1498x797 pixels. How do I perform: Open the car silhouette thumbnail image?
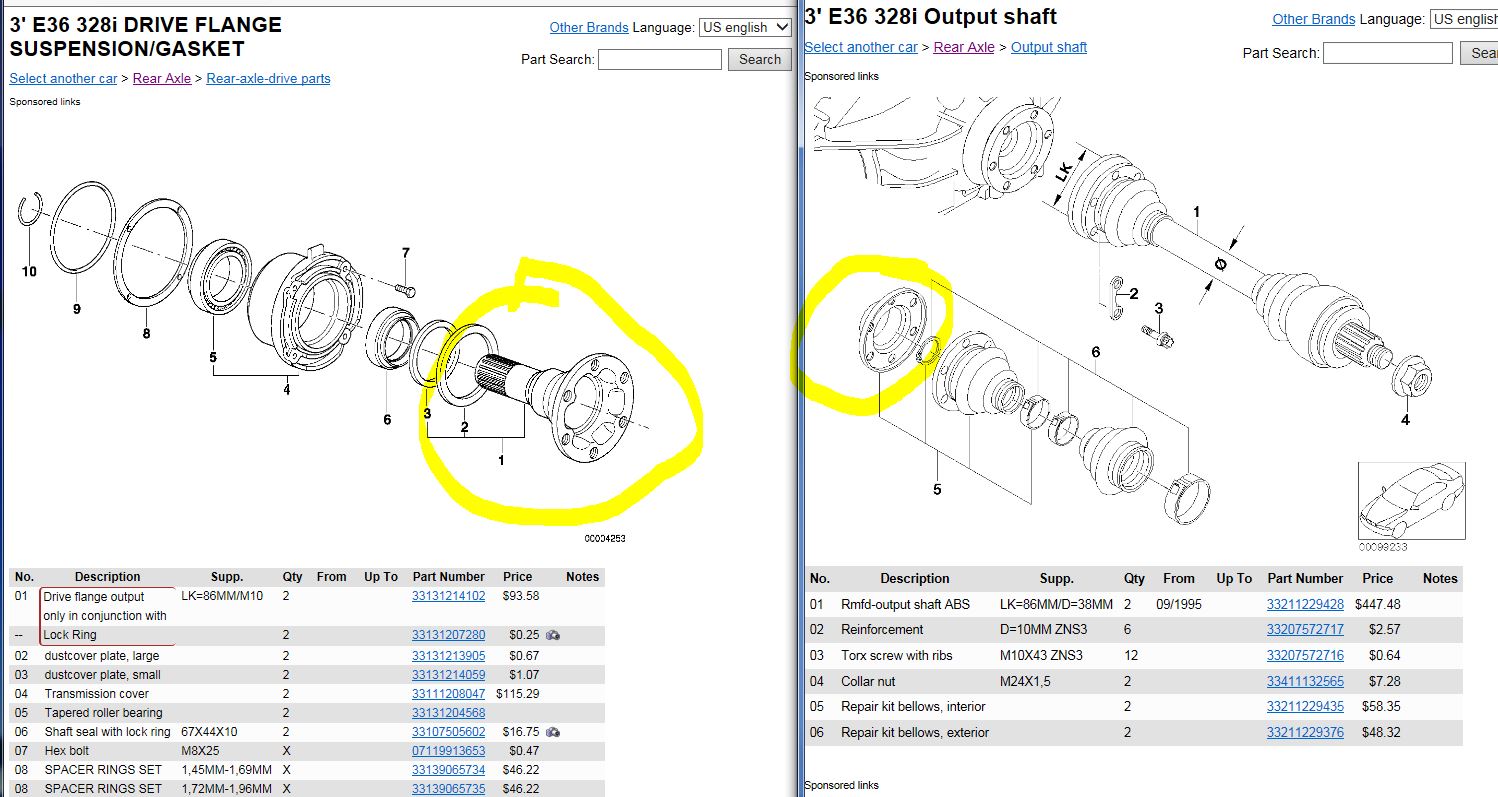click(x=1411, y=500)
